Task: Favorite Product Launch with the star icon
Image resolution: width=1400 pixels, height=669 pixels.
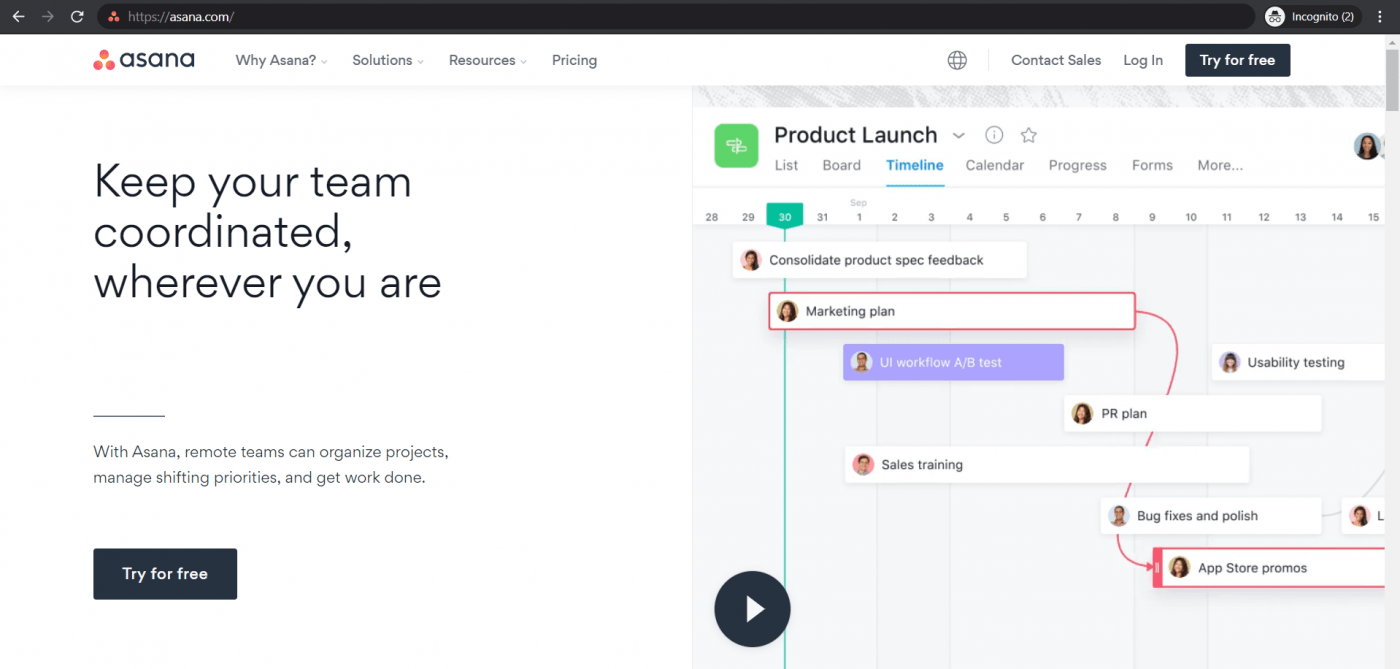Action: click(x=1028, y=135)
